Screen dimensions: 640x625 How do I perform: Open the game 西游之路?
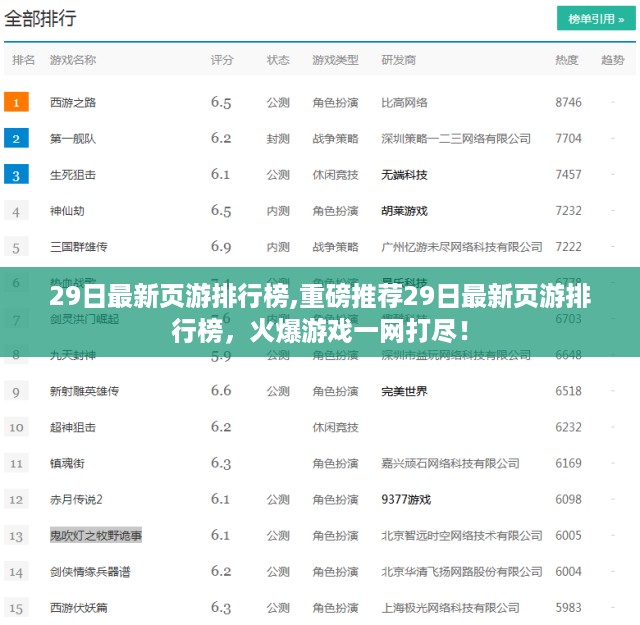click(x=73, y=102)
